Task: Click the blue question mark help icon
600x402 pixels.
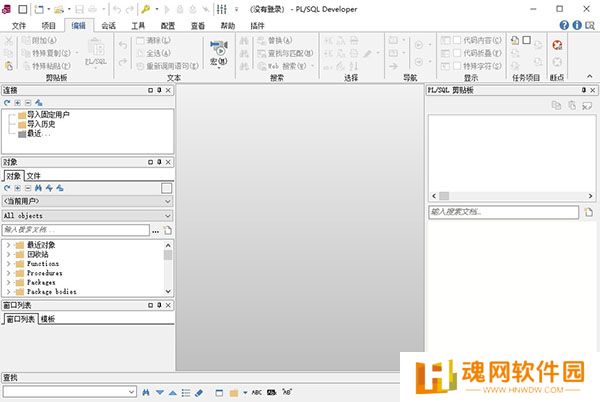Action: point(564,25)
